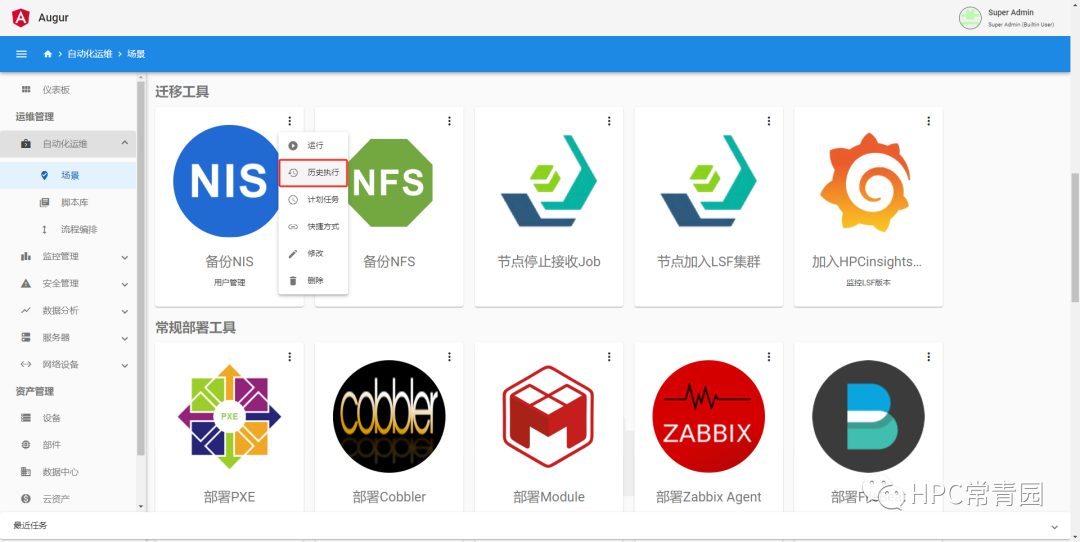The height and width of the screenshot is (542, 1080).
Task: Expand the 服务器 sidebar section
Action: pyautogui.click(x=125, y=338)
